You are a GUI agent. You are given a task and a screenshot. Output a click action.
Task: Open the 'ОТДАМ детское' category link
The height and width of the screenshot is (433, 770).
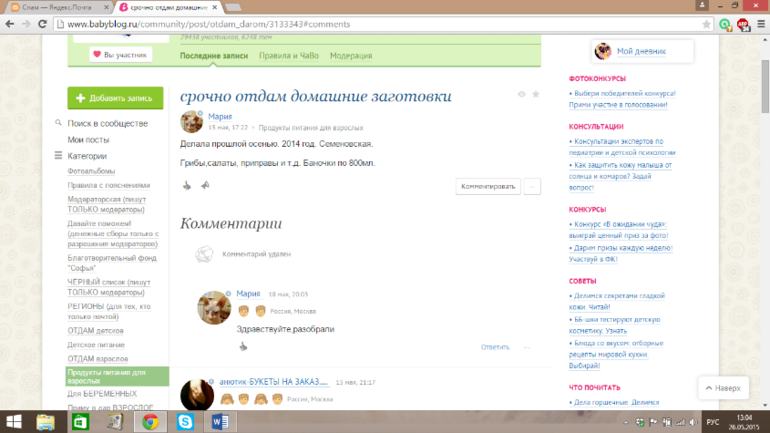coord(96,330)
